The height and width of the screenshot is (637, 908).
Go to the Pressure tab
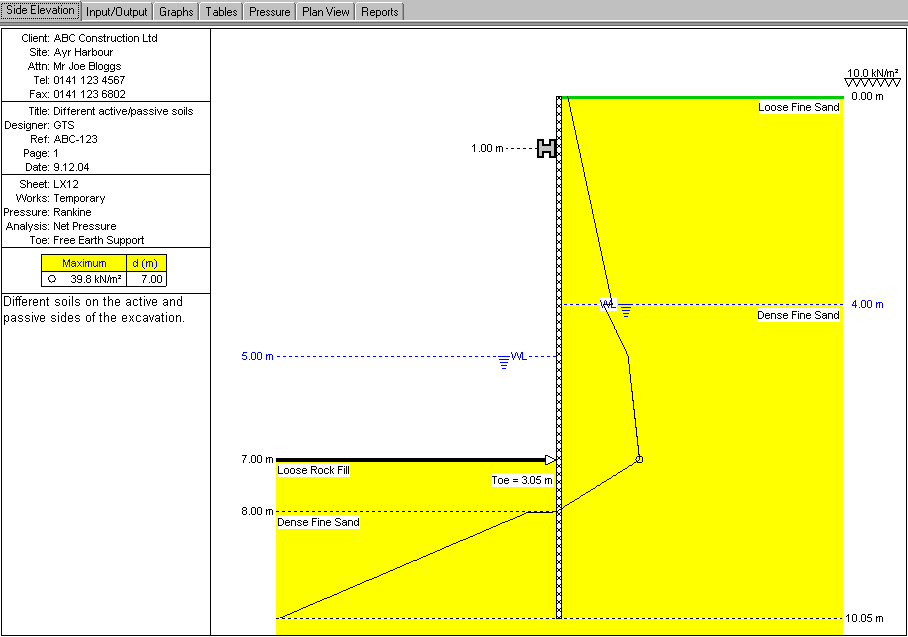click(270, 12)
